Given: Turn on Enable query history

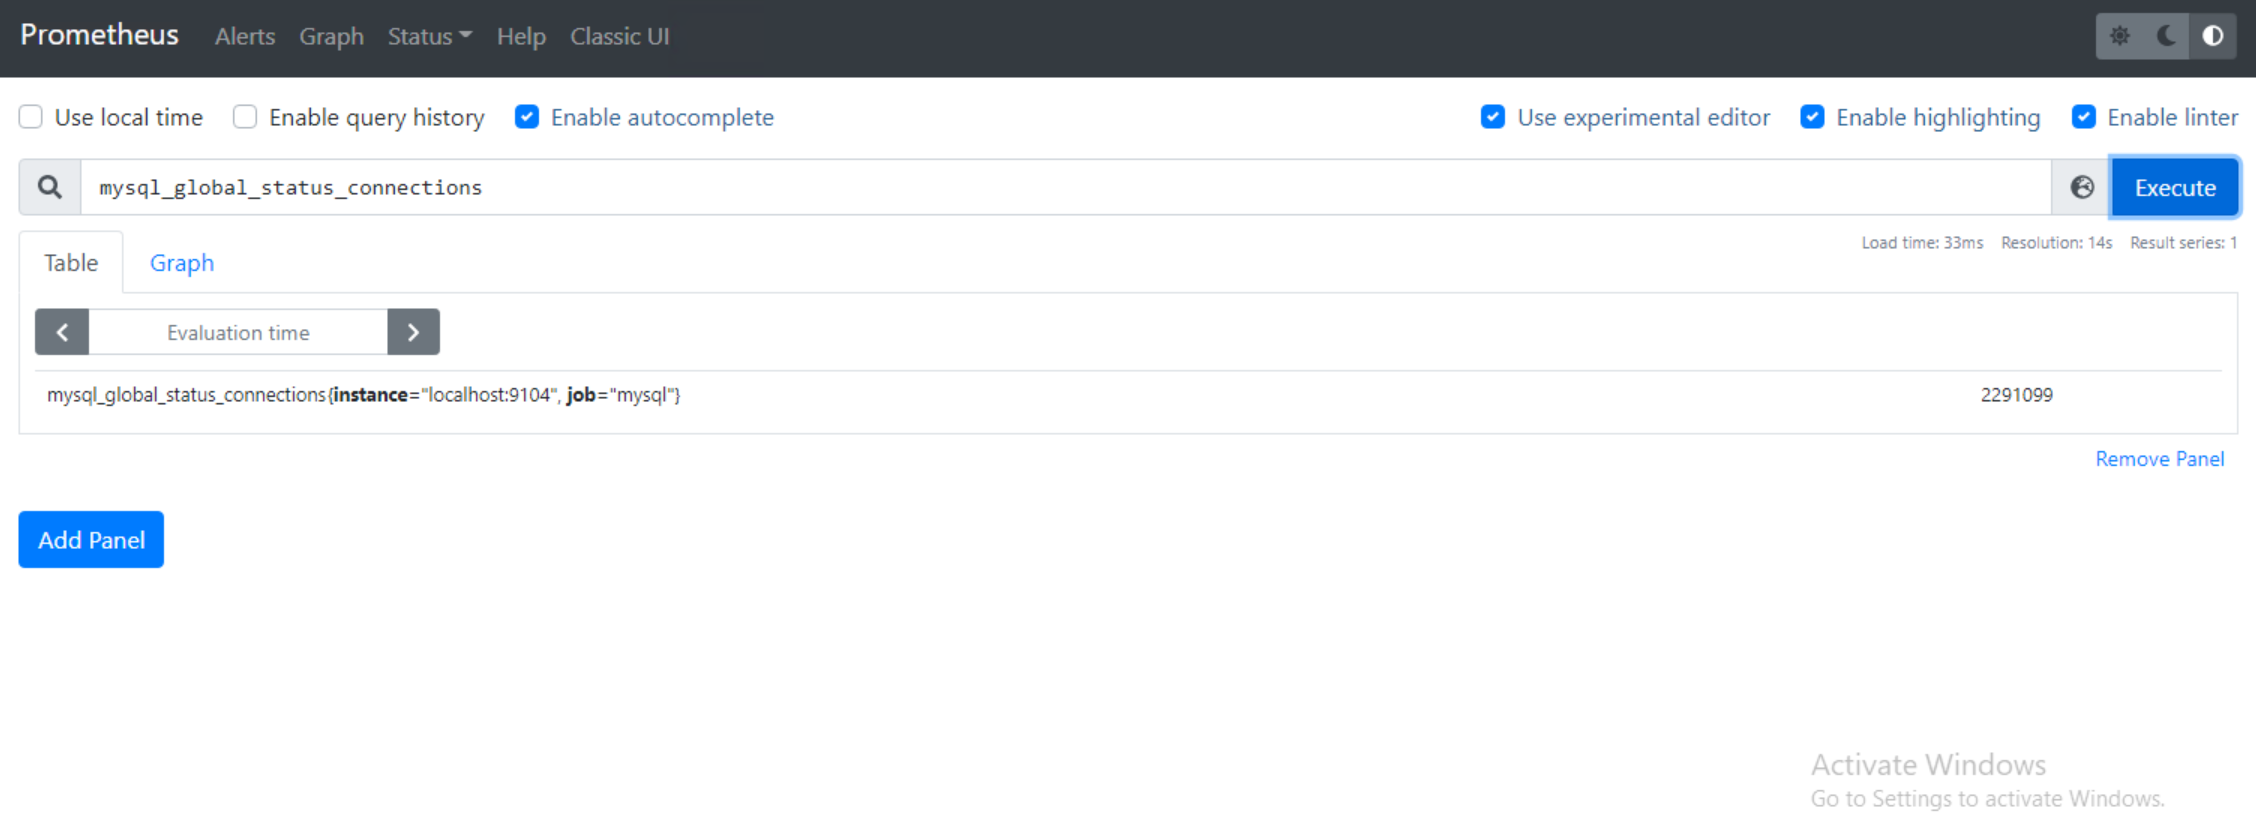Looking at the screenshot, I should (x=245, y=117).
